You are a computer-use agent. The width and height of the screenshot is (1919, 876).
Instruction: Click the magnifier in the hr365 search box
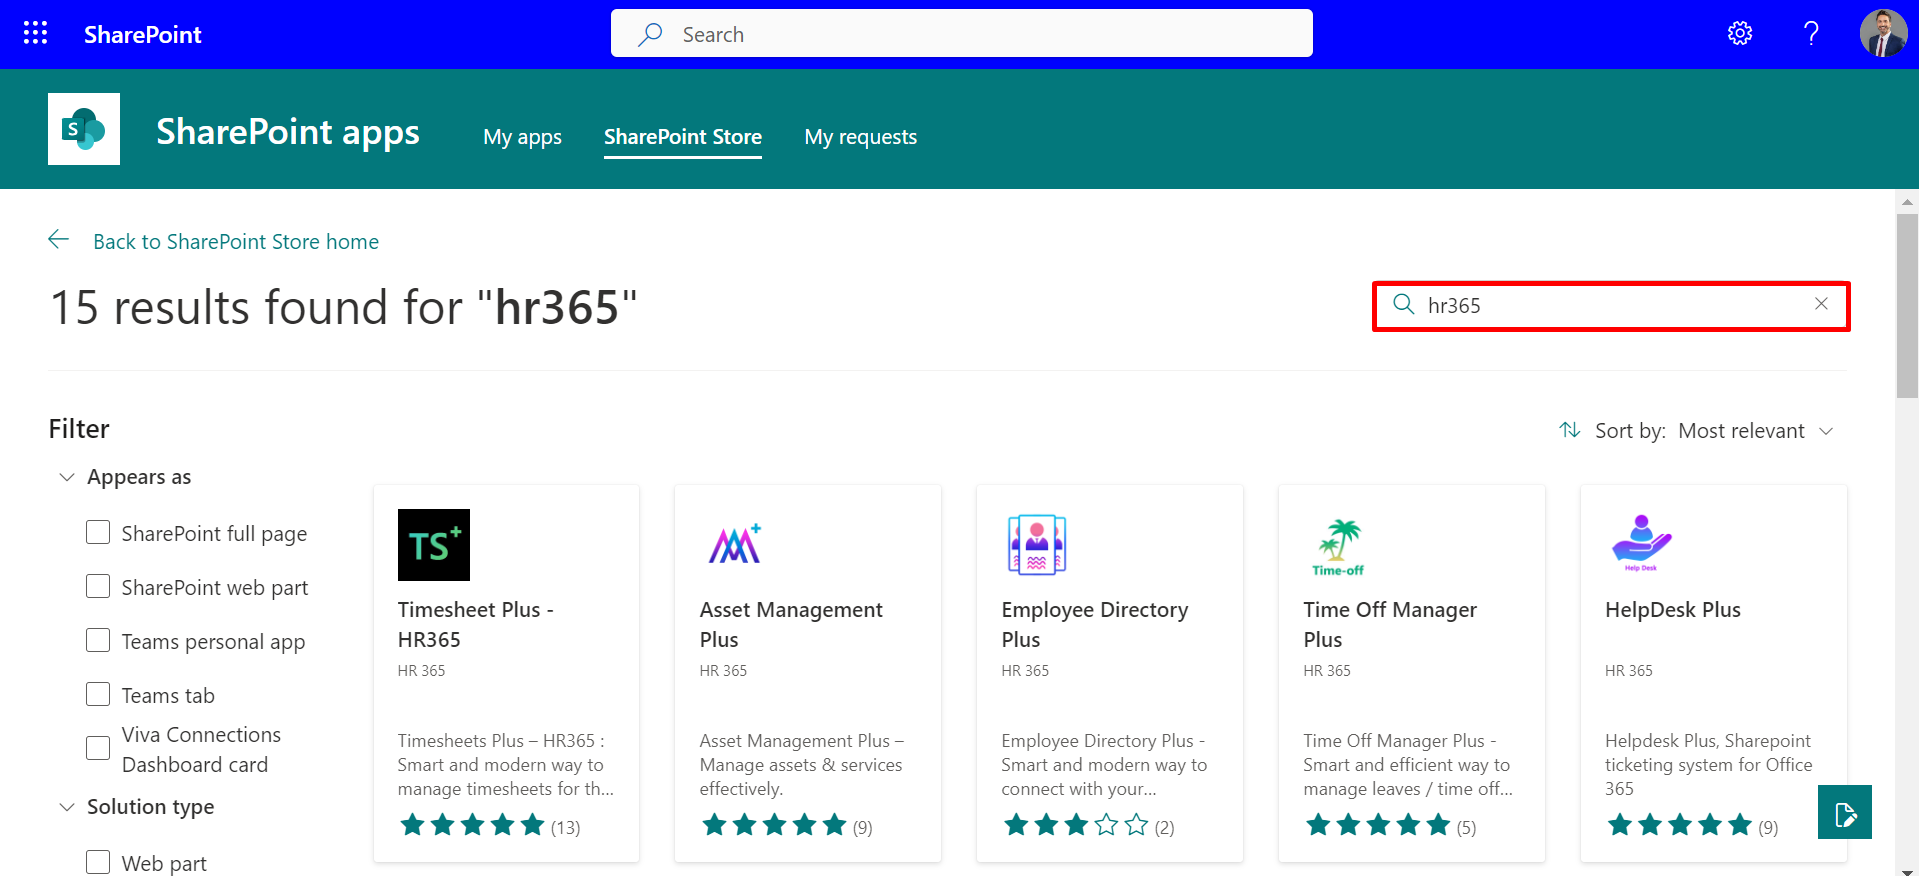(1404, 305)
